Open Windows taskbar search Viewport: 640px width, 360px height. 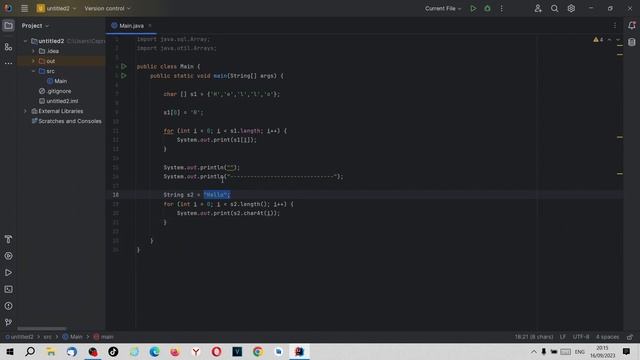[x=30, y=351]
